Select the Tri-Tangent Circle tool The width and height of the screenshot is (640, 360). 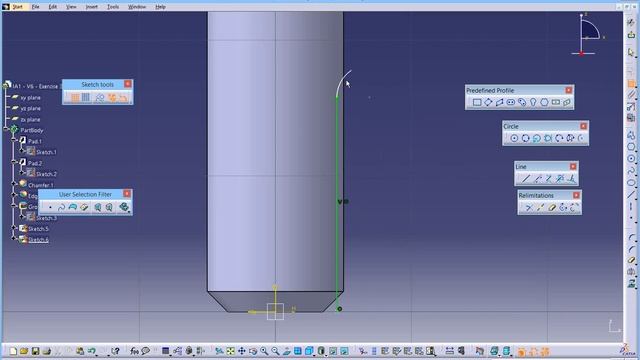[x=548, y=138]
